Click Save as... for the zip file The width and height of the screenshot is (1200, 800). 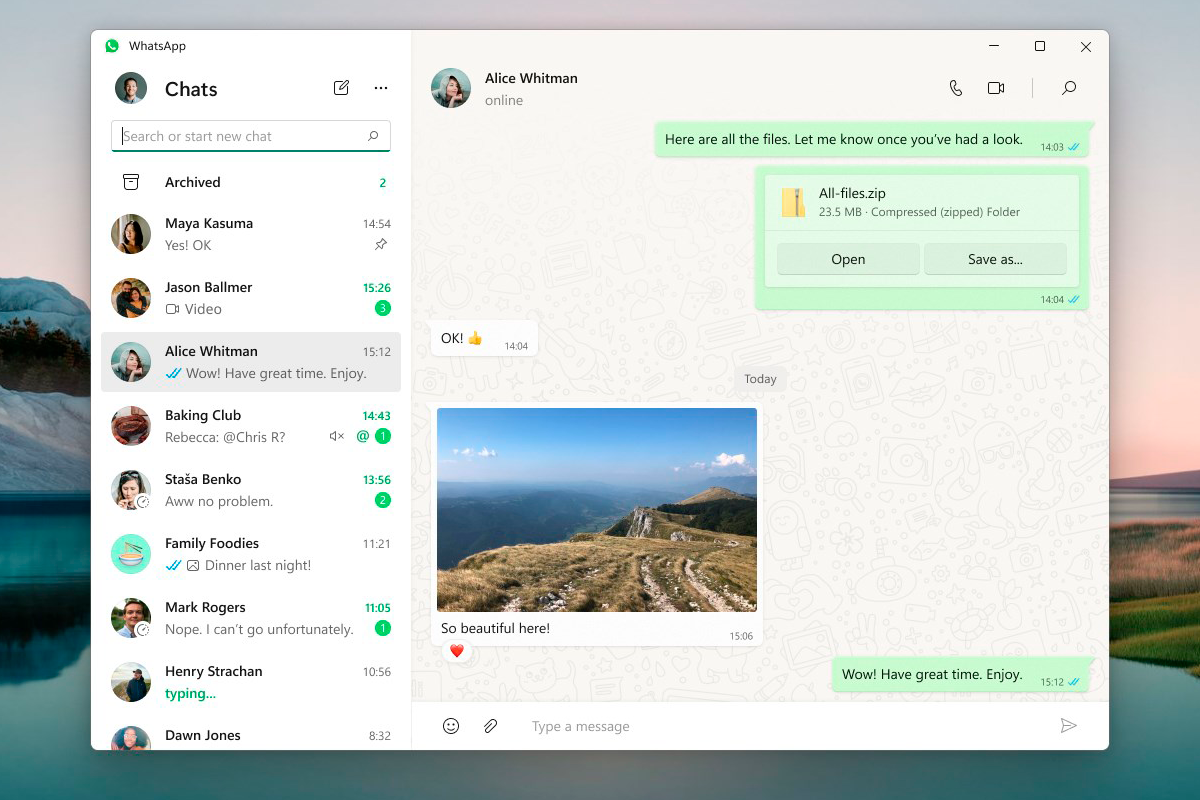(x=995, y=259)
